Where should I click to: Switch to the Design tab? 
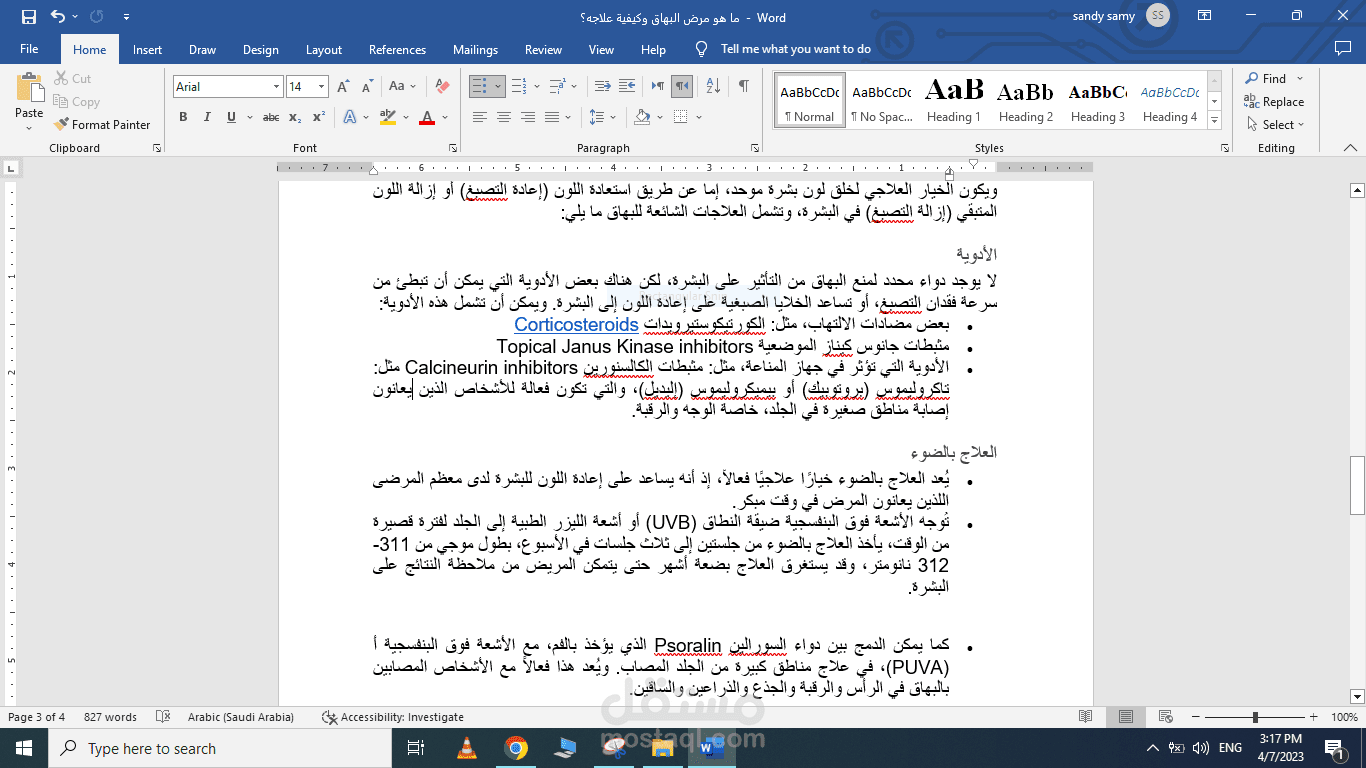260,49
